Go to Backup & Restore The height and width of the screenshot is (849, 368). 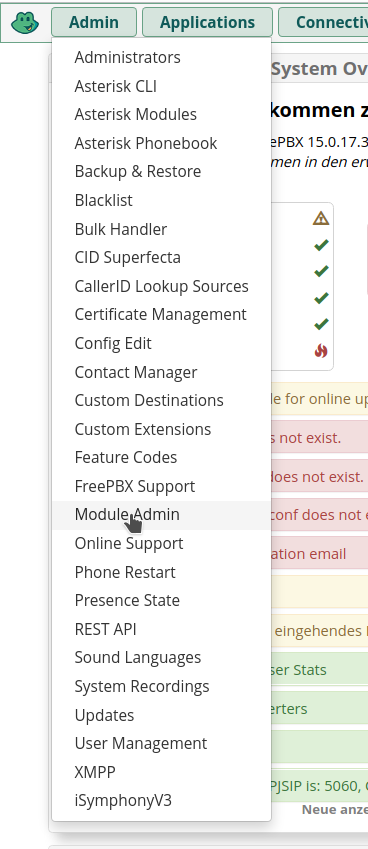pos(161,172)
